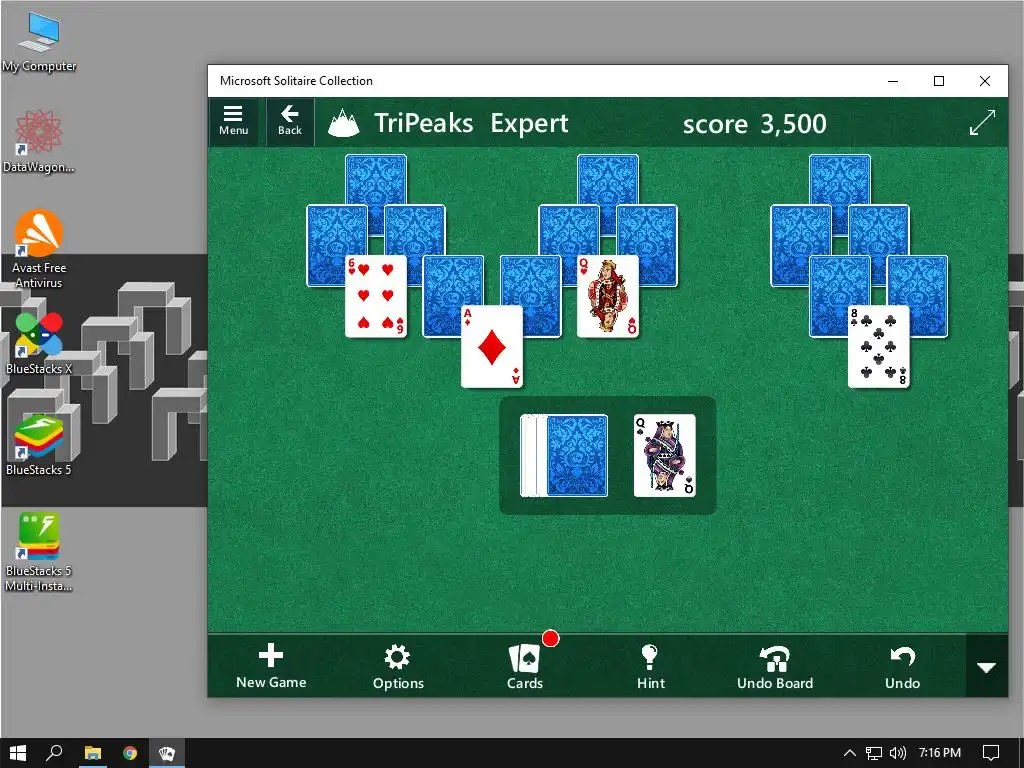Open the Windows Start menu

[18, 753]
